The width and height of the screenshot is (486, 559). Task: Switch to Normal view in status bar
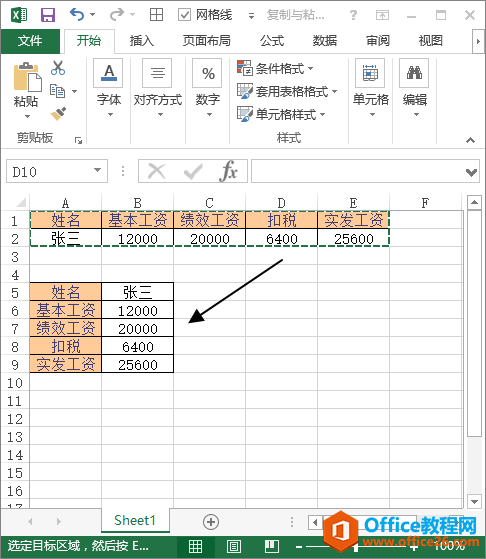(195, 546)
